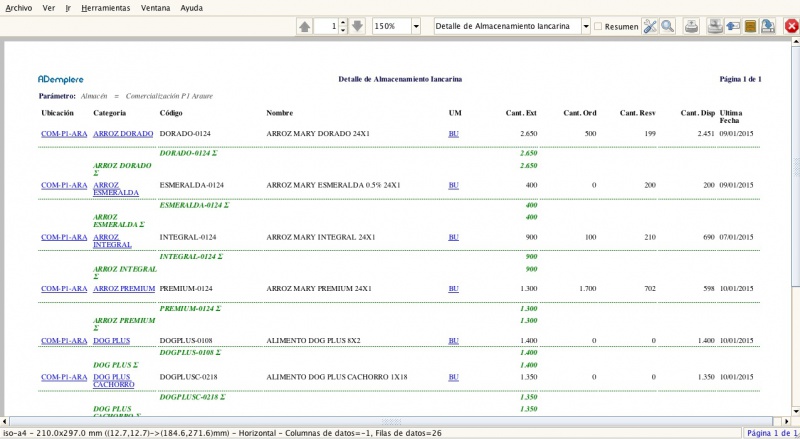Click COM-P1-ARA link in DOGPLUS-0108 row

[x=64, y=340]
